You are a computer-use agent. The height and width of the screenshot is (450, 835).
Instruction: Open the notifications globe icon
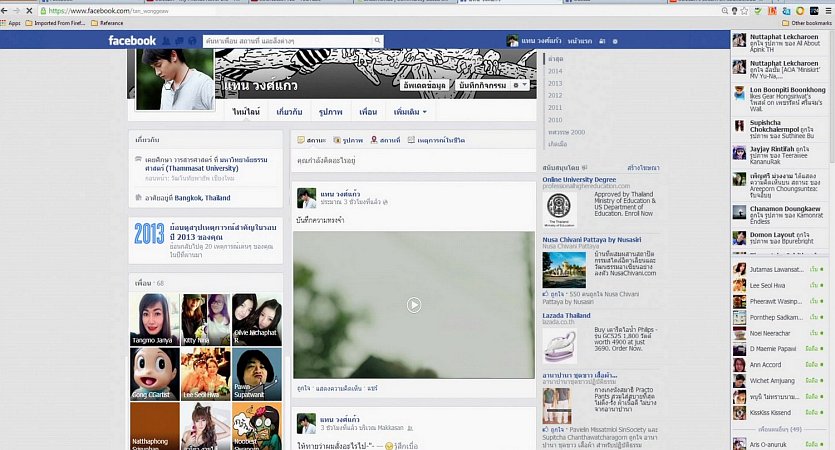[190, 41]
